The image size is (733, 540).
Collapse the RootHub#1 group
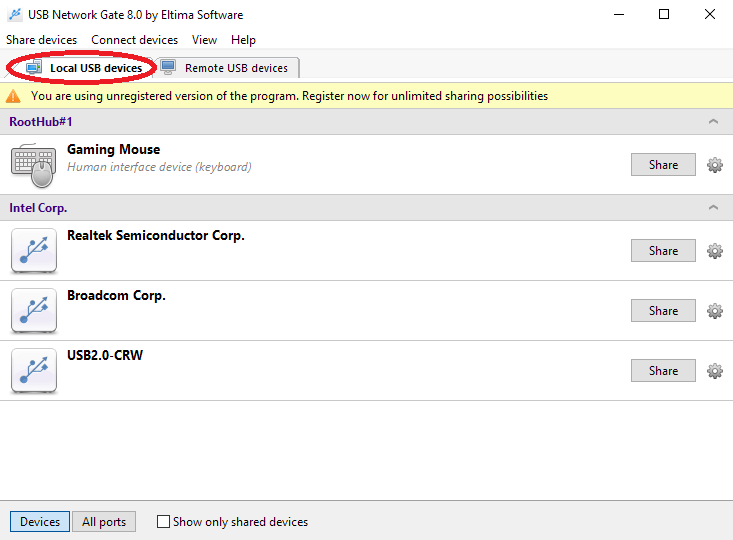click(713, 122)
